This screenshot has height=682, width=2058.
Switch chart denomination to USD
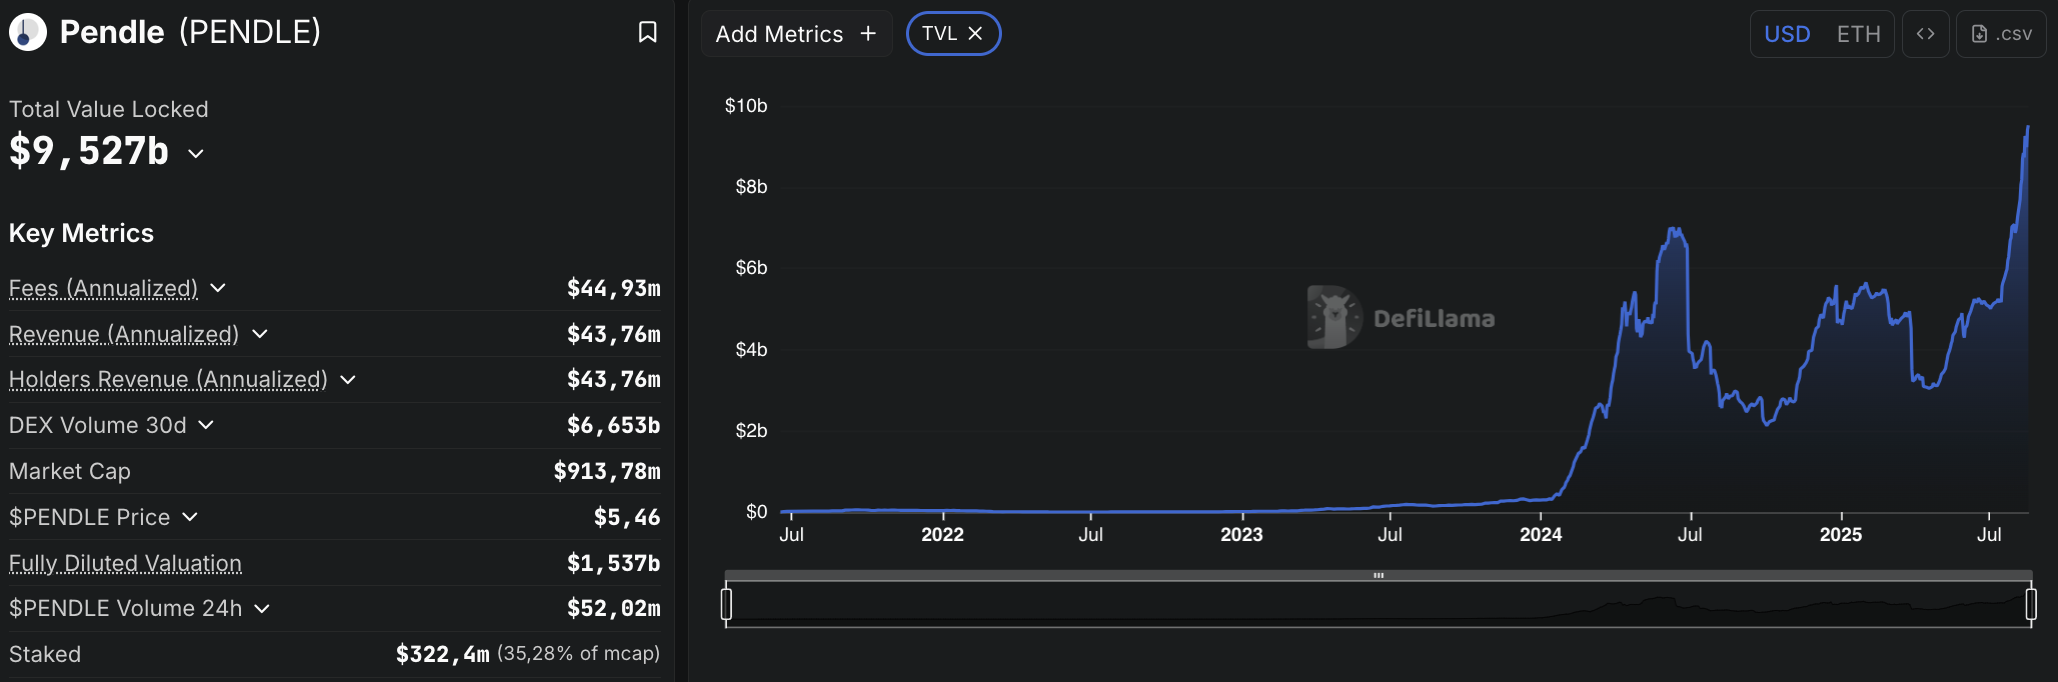coord(1787,34)
